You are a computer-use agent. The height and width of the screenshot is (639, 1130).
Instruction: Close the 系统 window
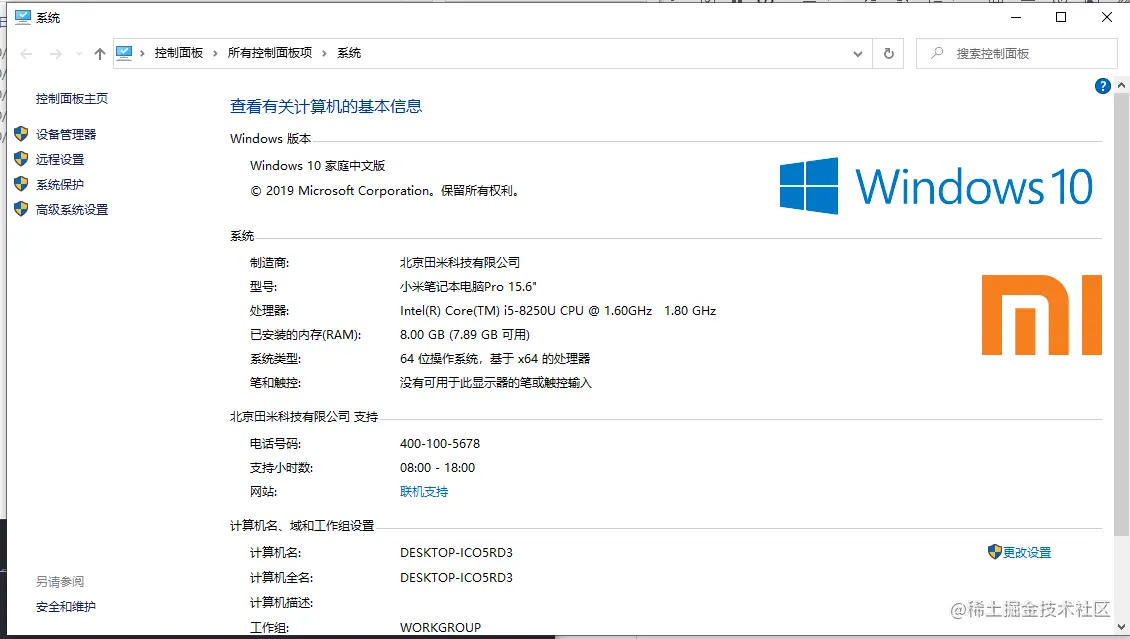tap(1107, 17)
